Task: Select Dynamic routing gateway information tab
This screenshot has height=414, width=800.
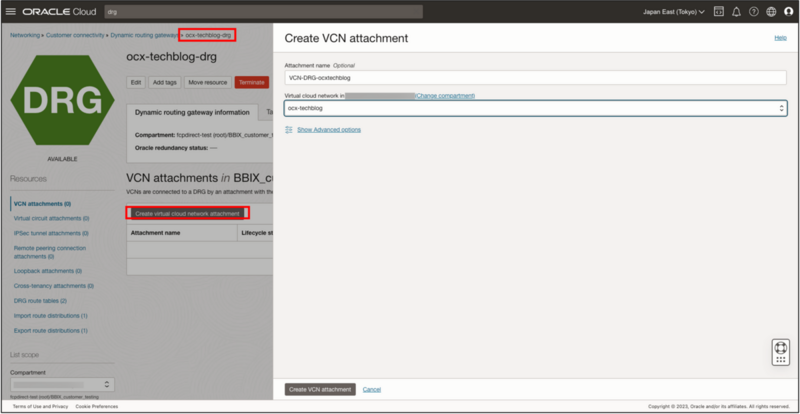Action: pos(192,112)
